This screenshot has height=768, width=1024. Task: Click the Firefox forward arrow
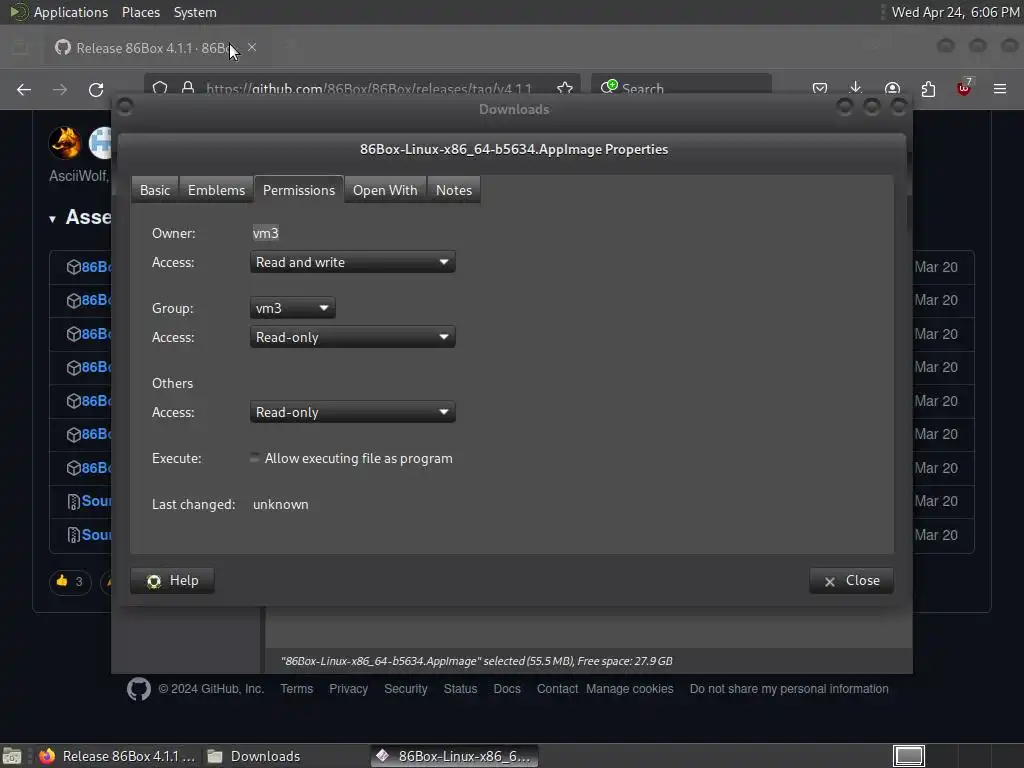point(60,89)
